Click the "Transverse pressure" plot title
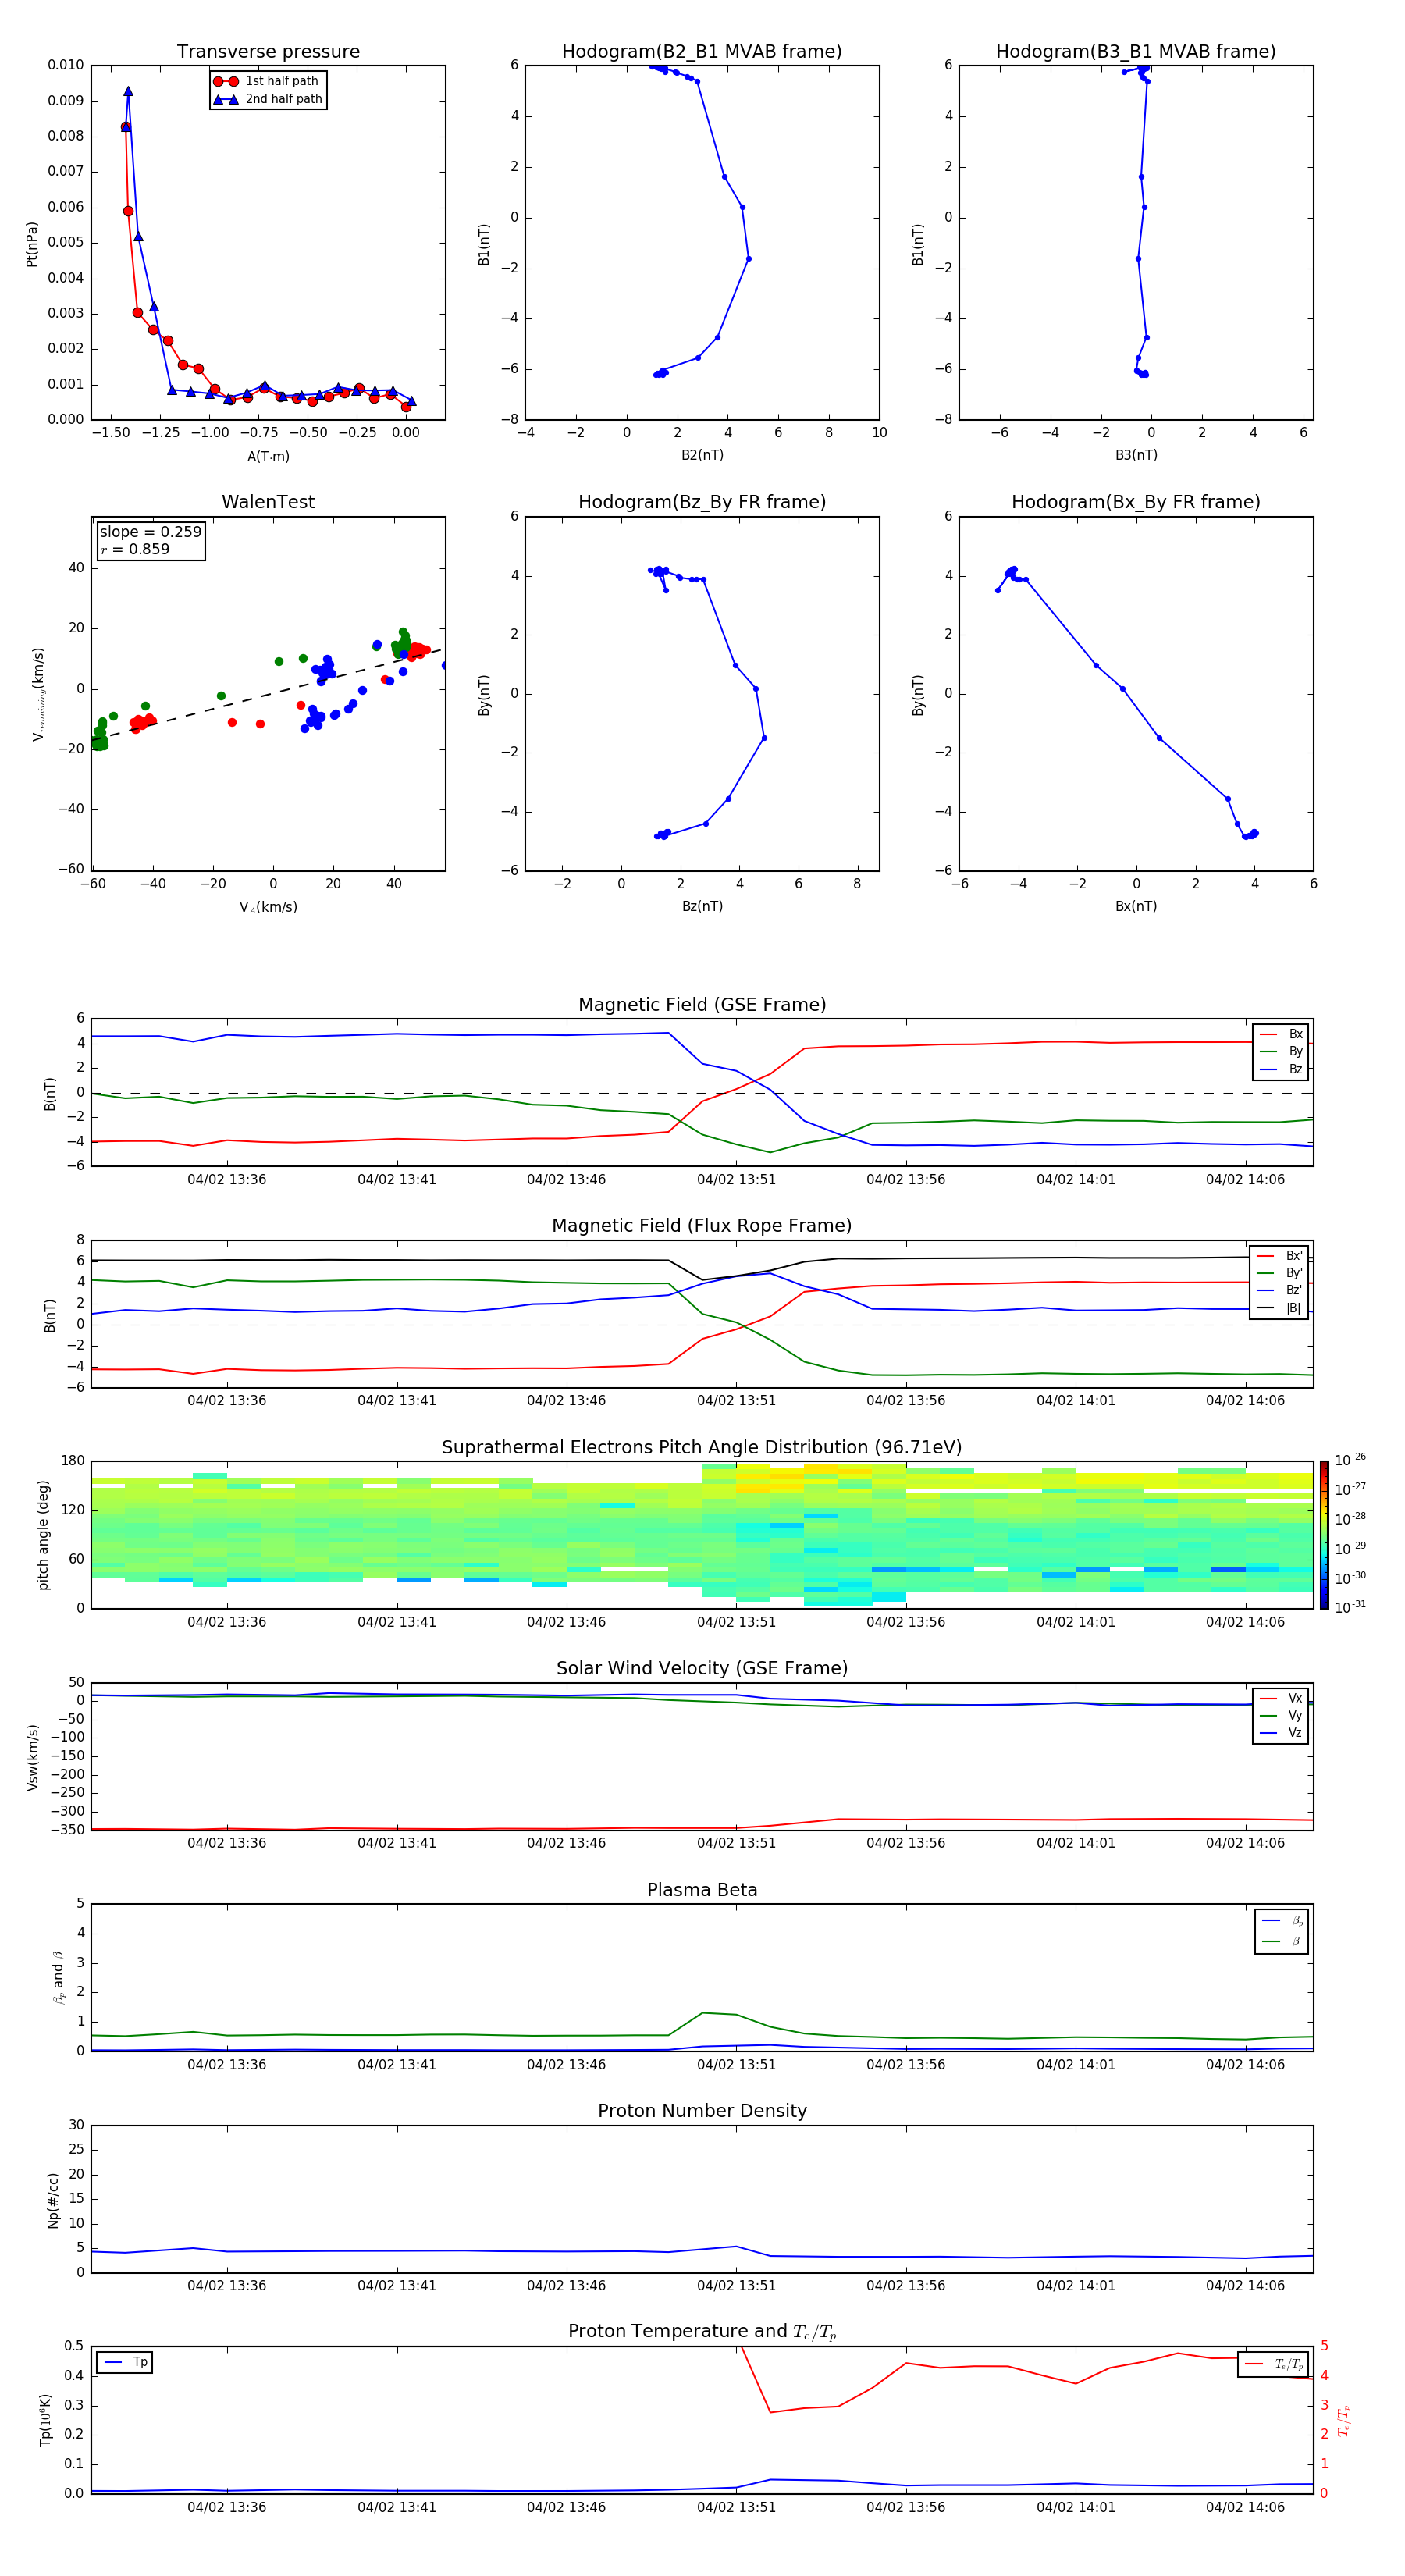 (x=268, y=52)
